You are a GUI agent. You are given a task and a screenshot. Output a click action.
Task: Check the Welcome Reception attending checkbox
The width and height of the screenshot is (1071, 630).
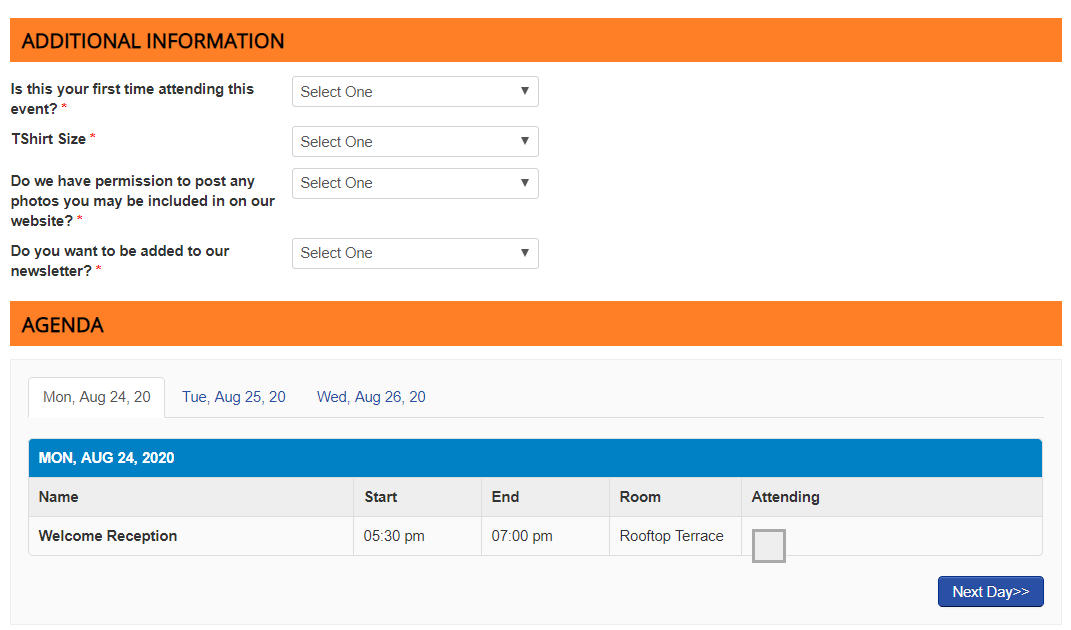(768, 546)
